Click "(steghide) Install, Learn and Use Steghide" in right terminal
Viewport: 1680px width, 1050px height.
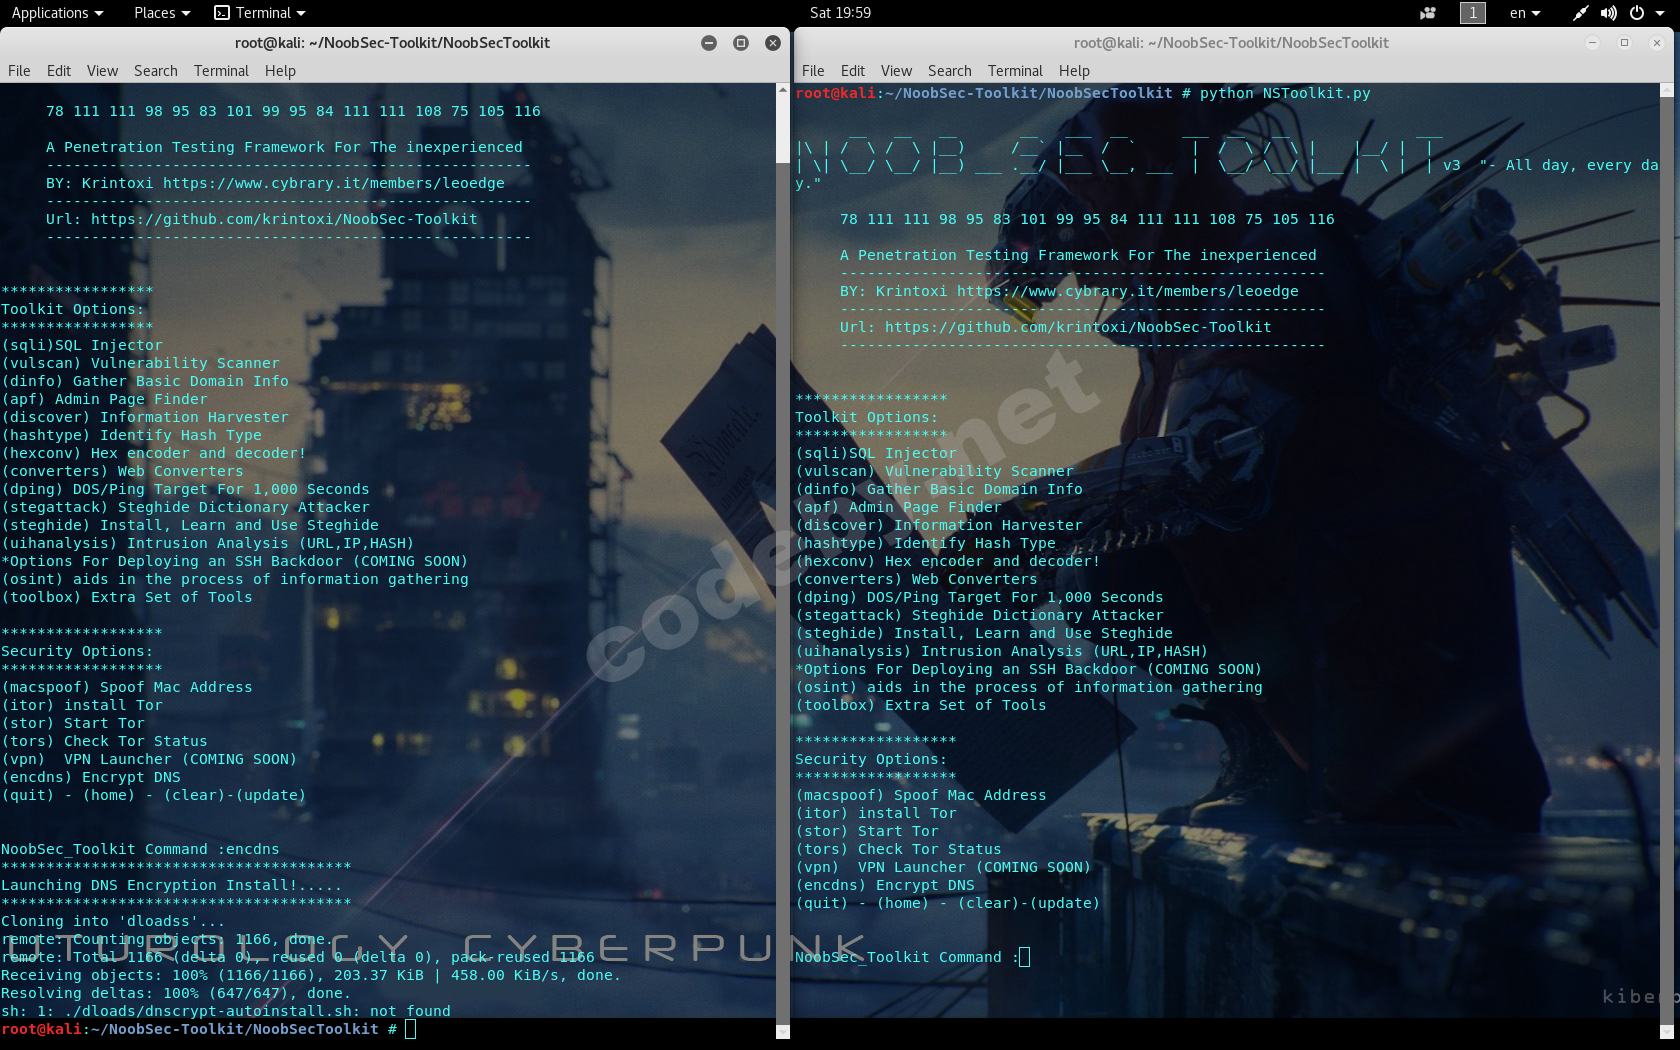[984, 633]
